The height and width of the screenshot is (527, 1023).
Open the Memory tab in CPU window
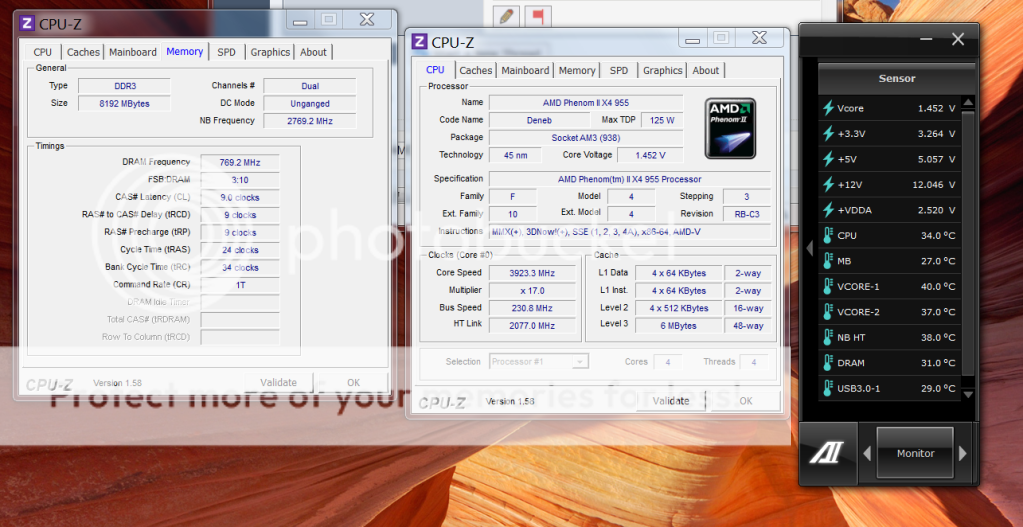[577, 70]
